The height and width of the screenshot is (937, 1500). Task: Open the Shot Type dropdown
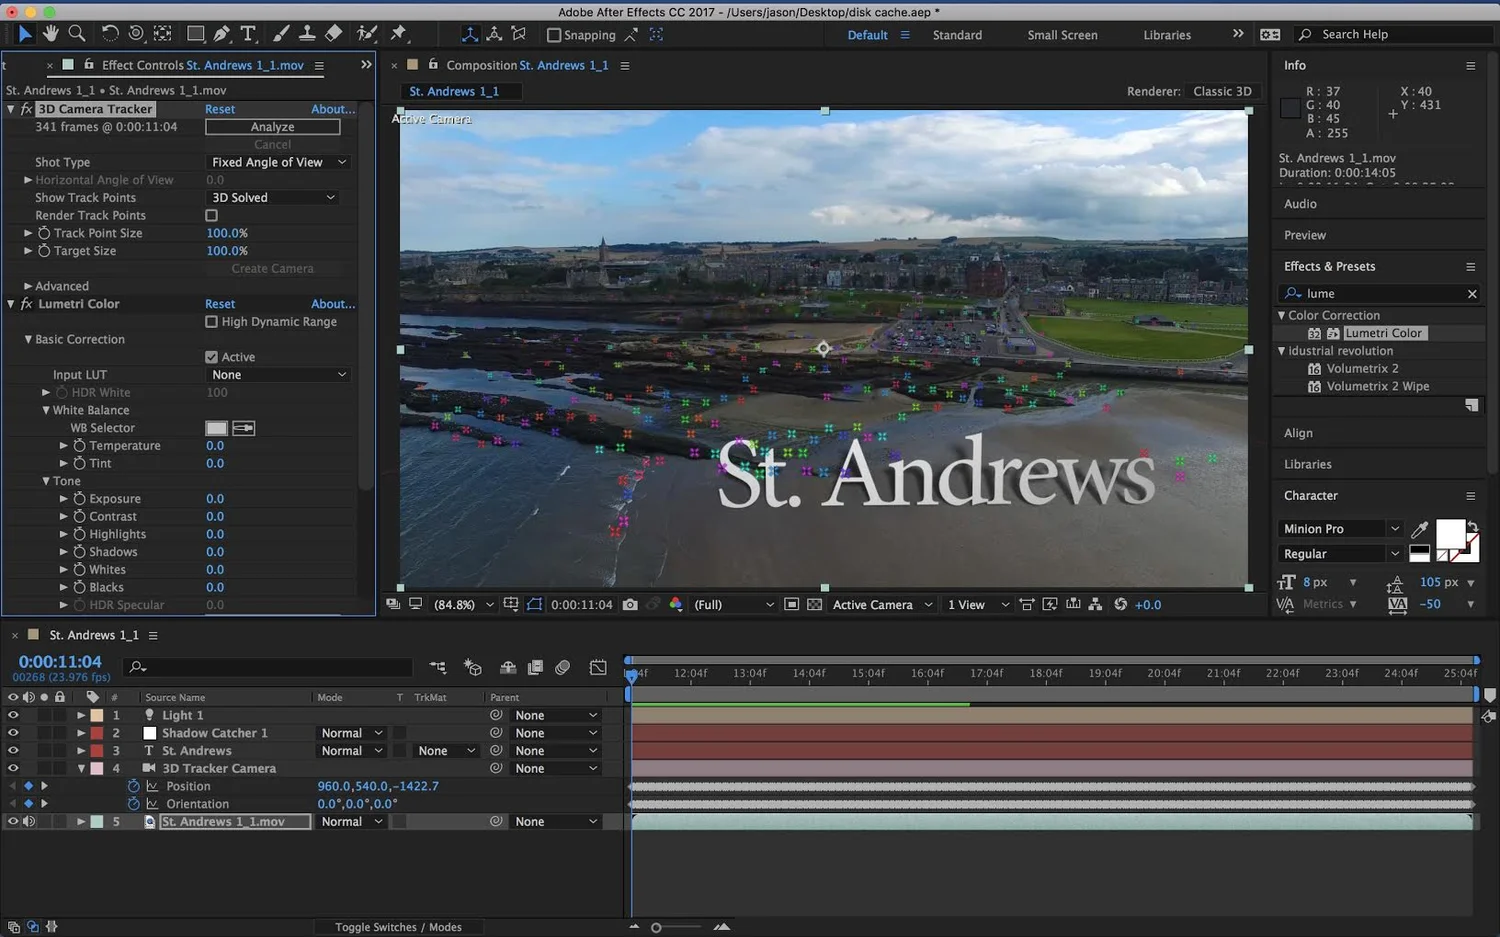point(277,161)
